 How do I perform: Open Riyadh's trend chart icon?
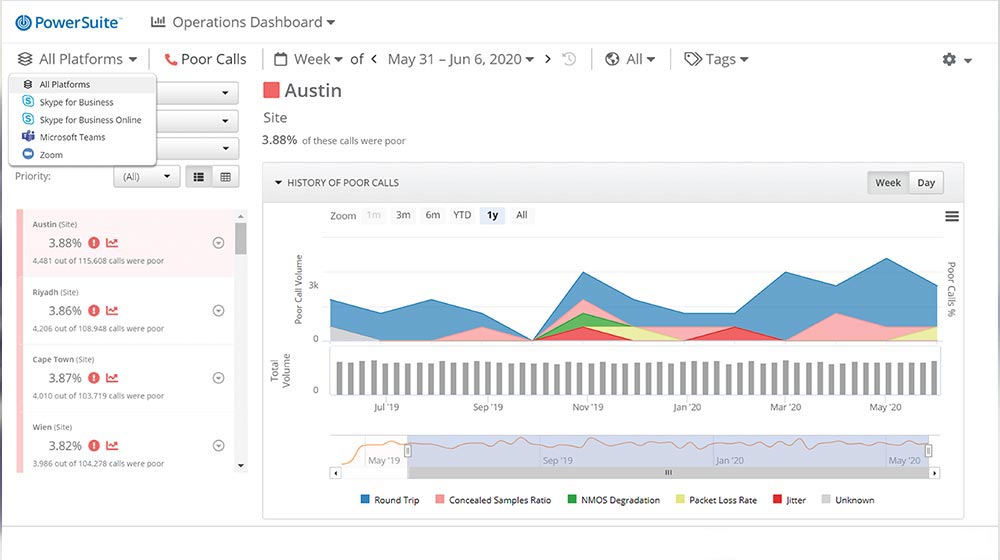pos(112,311)
